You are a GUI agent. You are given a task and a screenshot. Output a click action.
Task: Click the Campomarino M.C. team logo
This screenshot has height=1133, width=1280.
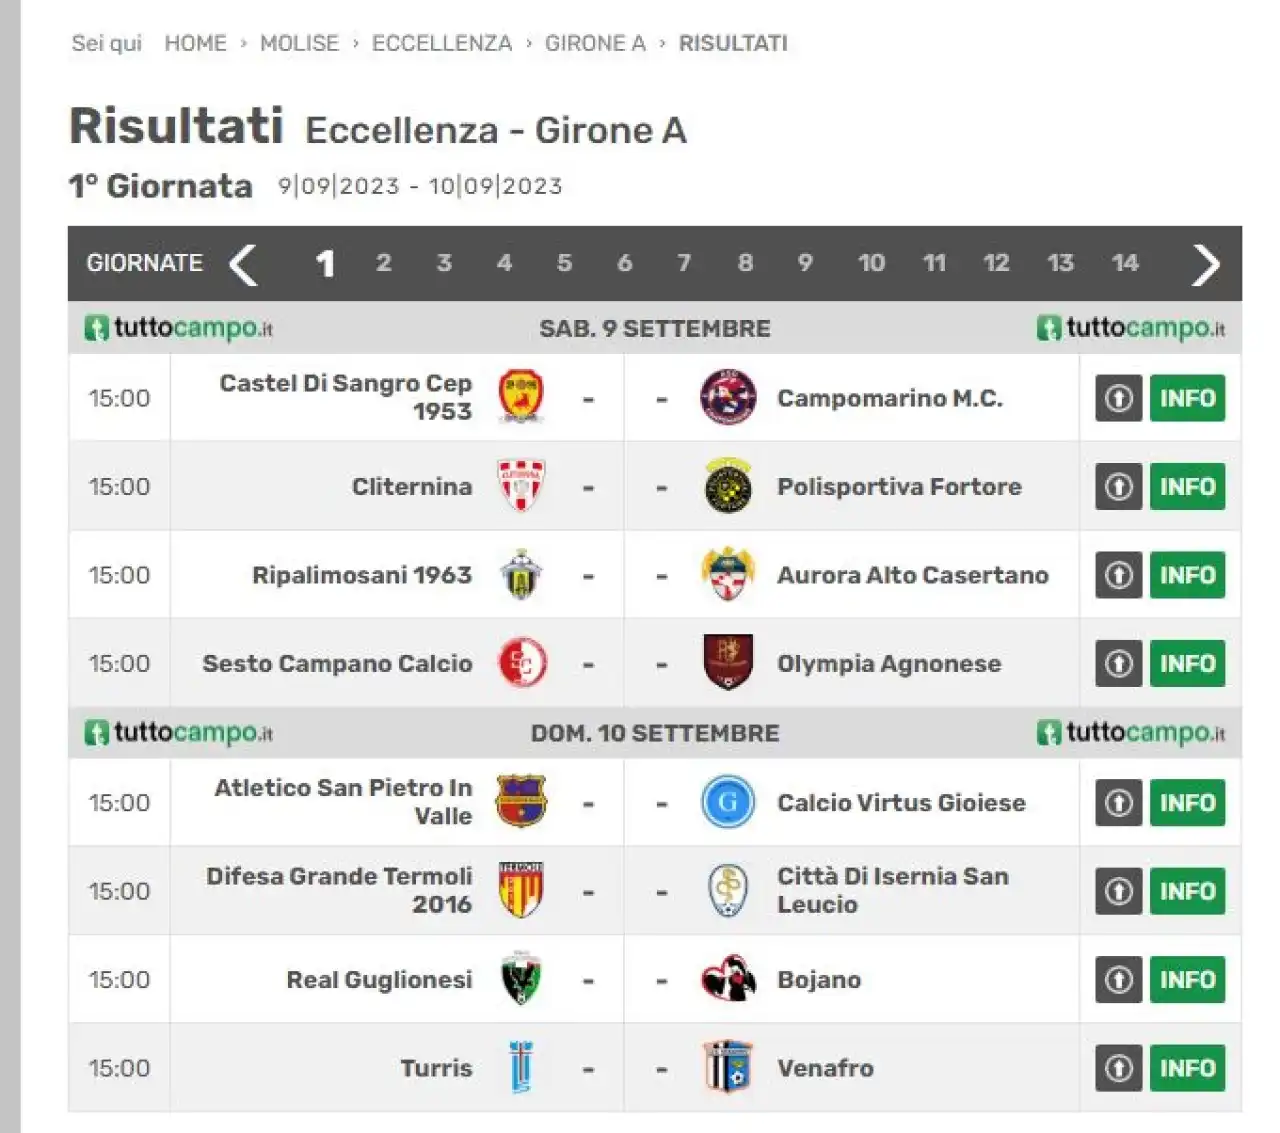tap(728, 397)
